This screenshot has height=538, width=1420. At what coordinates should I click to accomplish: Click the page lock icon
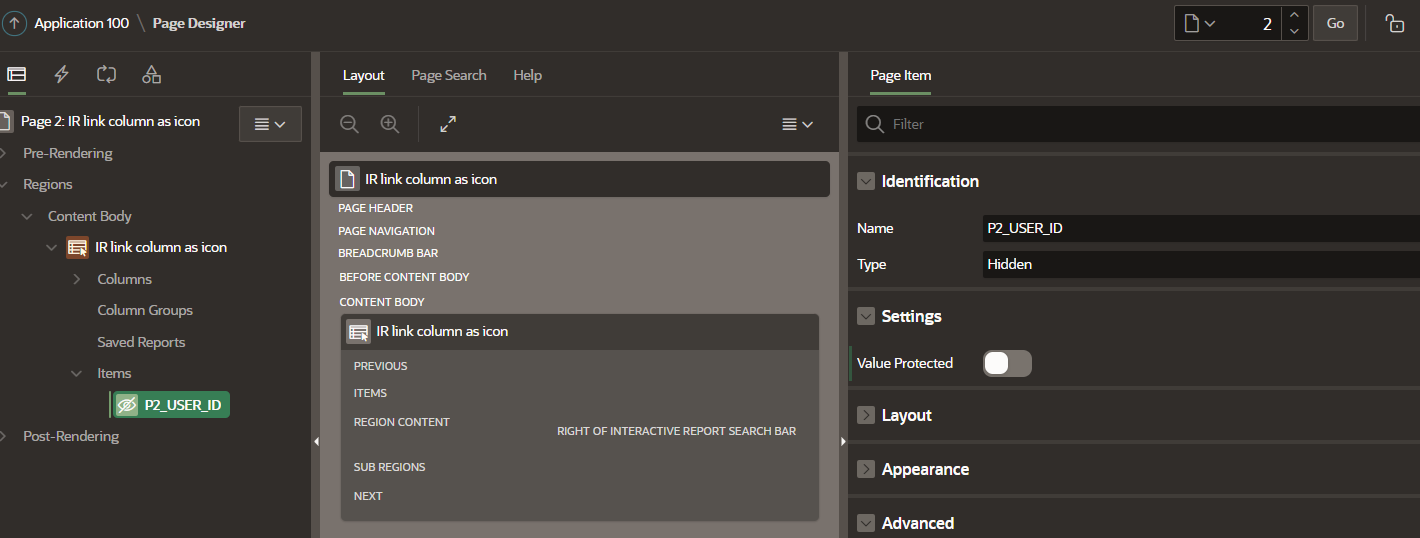tap(1394, 23)
